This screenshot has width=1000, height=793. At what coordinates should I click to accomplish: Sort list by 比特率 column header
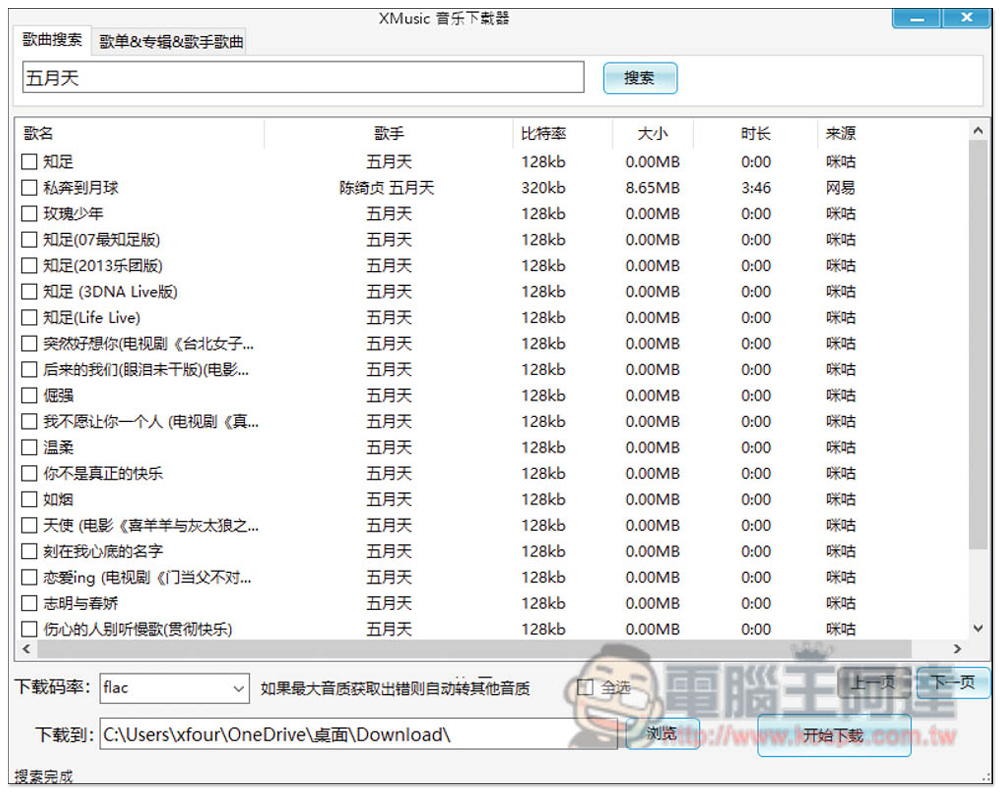click(544, 134)
